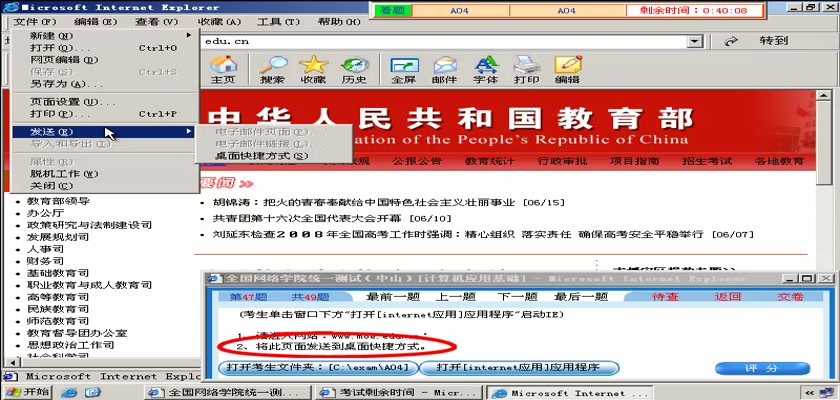Choose 打印(P)... in File menu
This screenshot has height=400, width=840.
point(105,114)
